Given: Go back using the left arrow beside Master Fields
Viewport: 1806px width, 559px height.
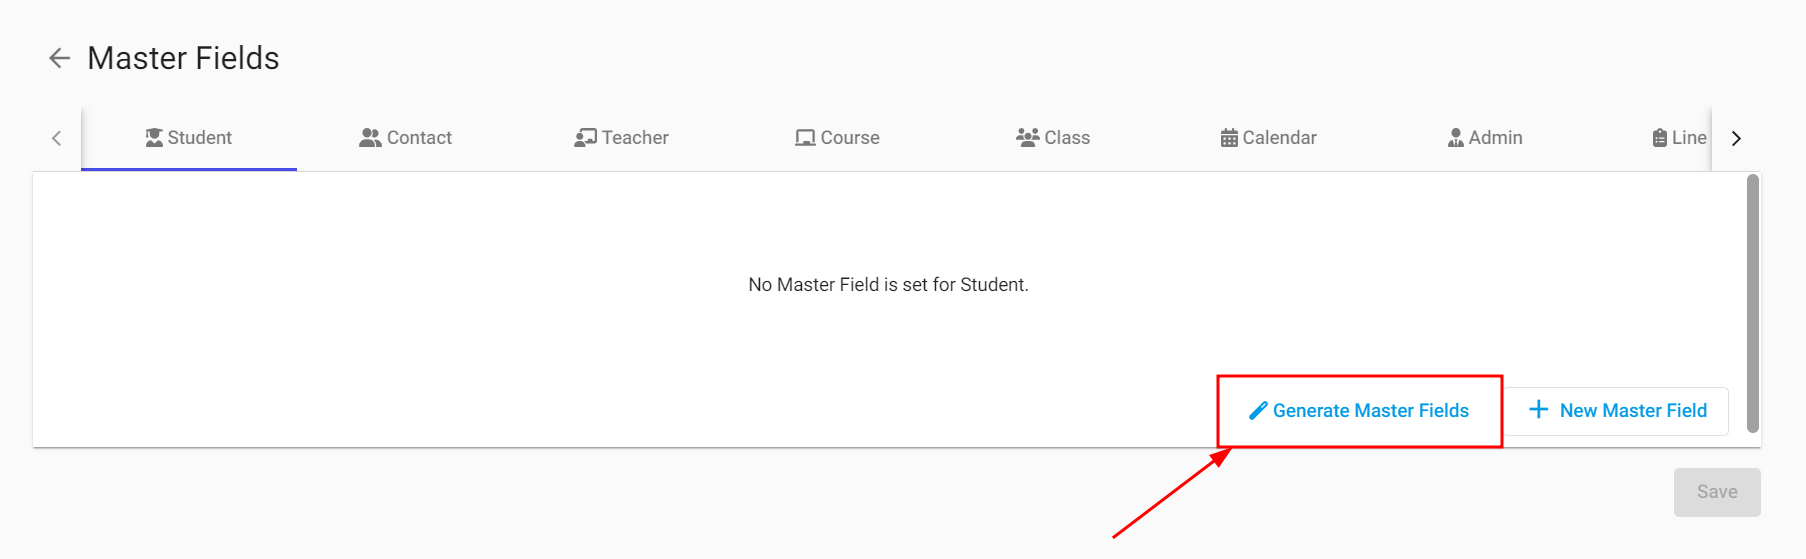Looking at the screenshot, I should [59, 58].
